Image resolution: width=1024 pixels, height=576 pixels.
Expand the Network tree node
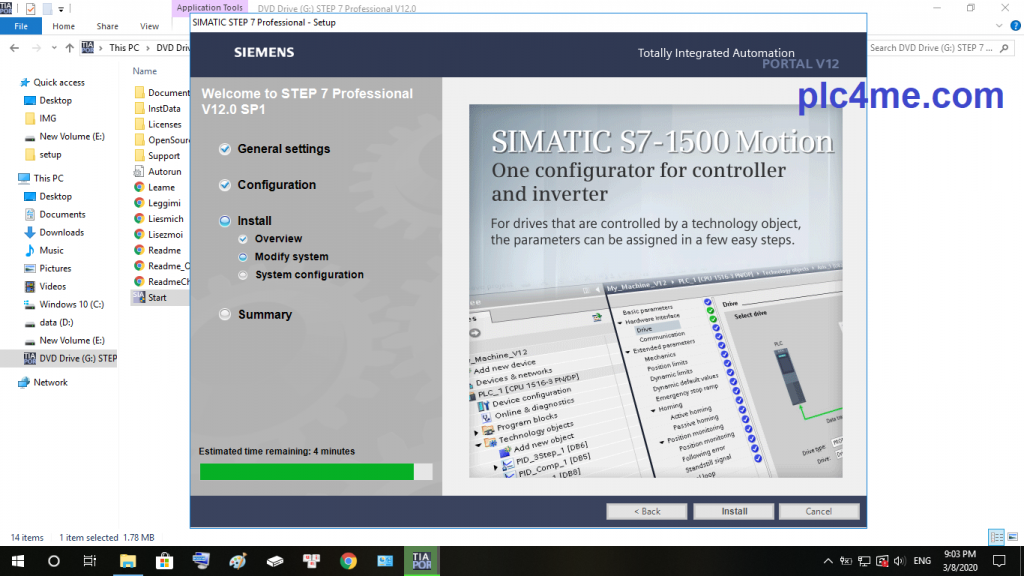11,382
